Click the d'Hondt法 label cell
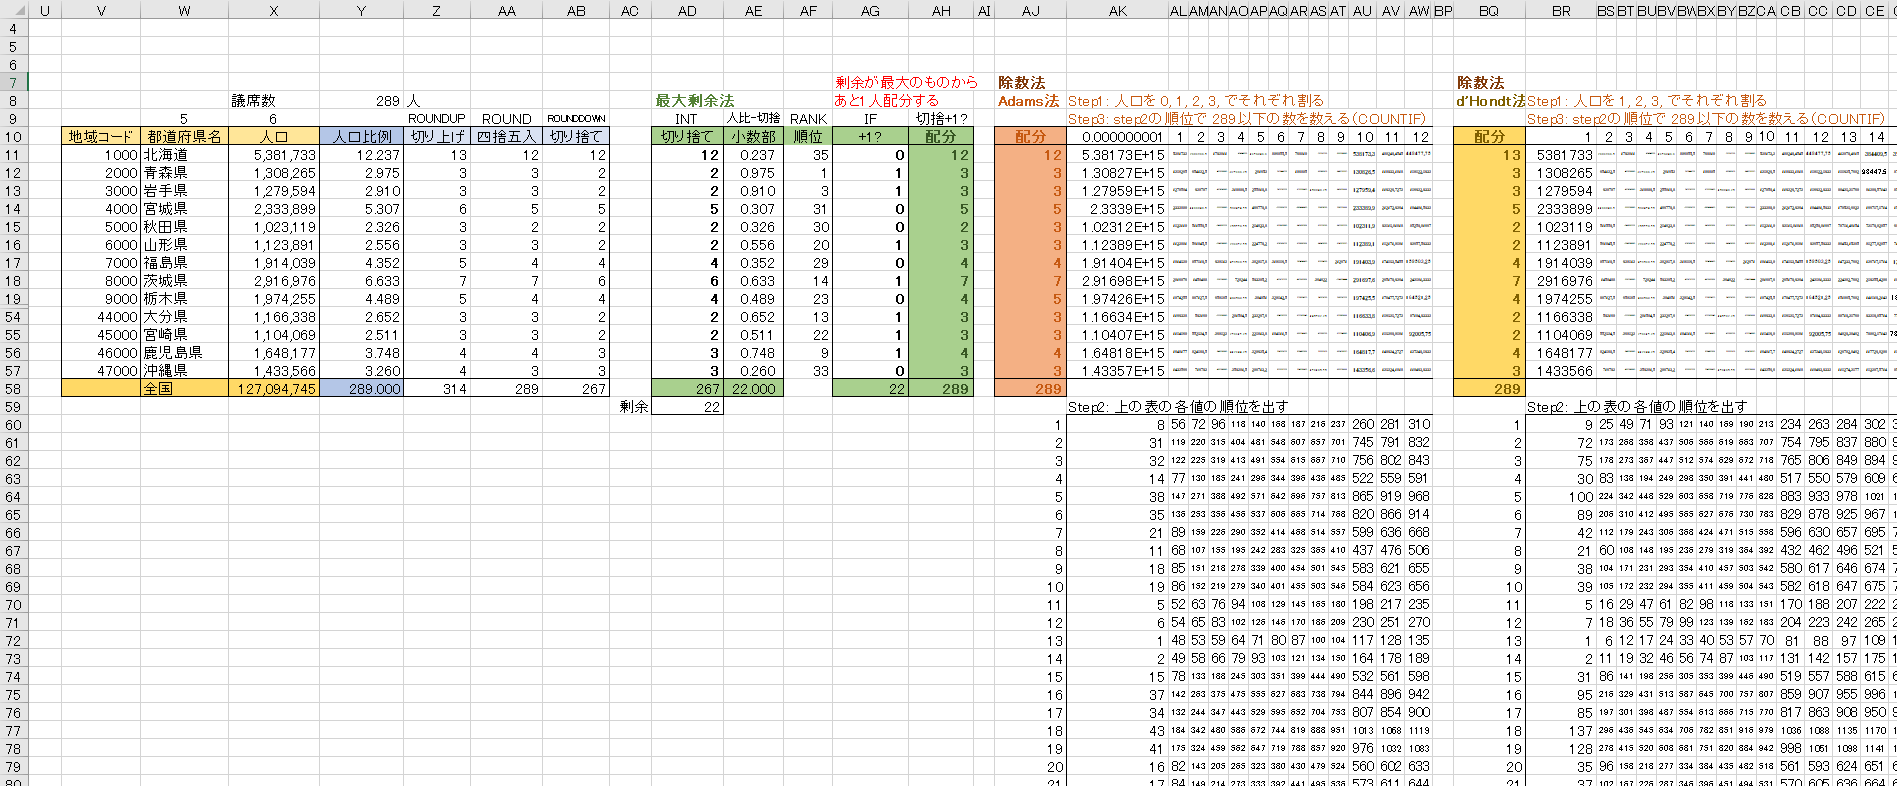This screenshot has height=786, width=1897. pyautogui.click(x=1489, y=101)
